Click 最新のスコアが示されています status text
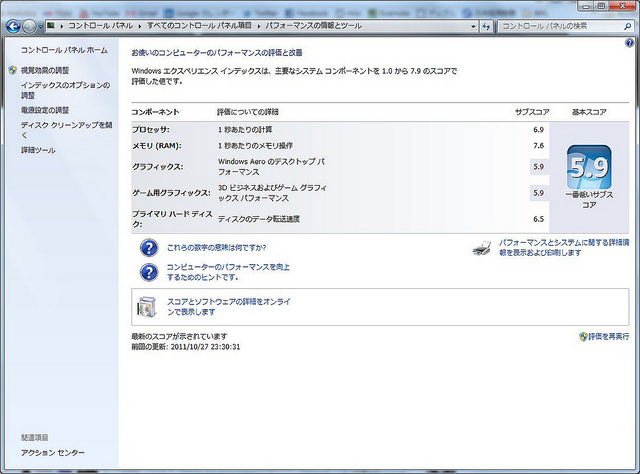Image resolution: width=640 pixels, height=474 pixels. pyautogui.click(x=179, y=337)
